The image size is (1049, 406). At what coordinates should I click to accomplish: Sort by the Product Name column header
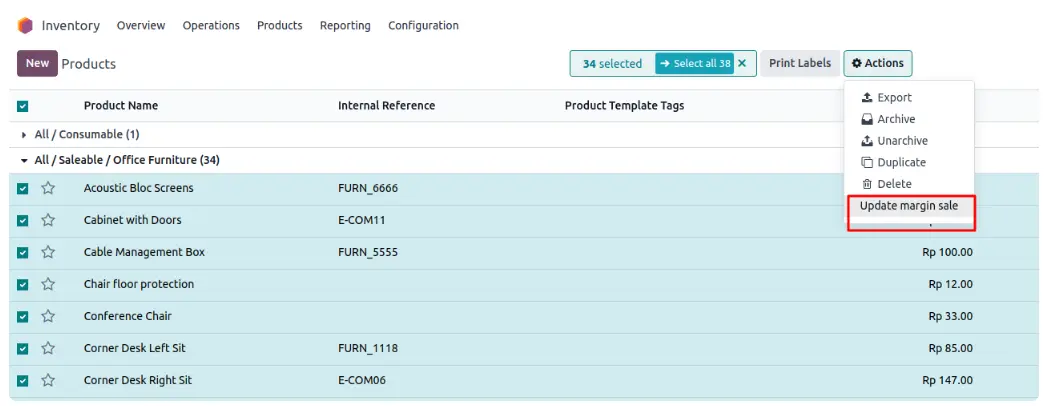point(121,106)
